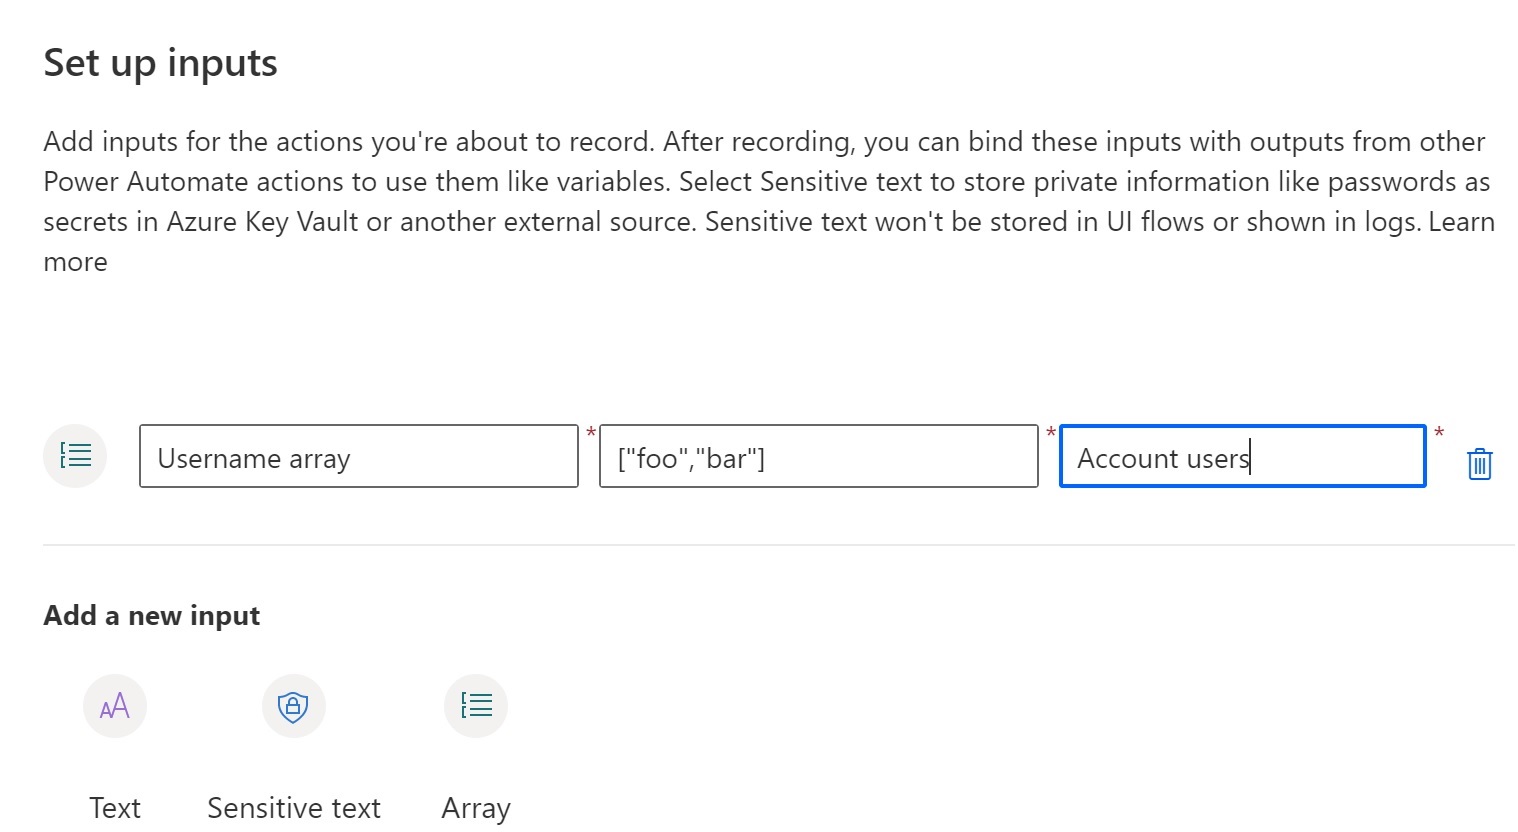The width and height of the screenshot is (1518, 832).
Task: Focus the ["foo","bar"] sample value field
Action: coord(818,457)
